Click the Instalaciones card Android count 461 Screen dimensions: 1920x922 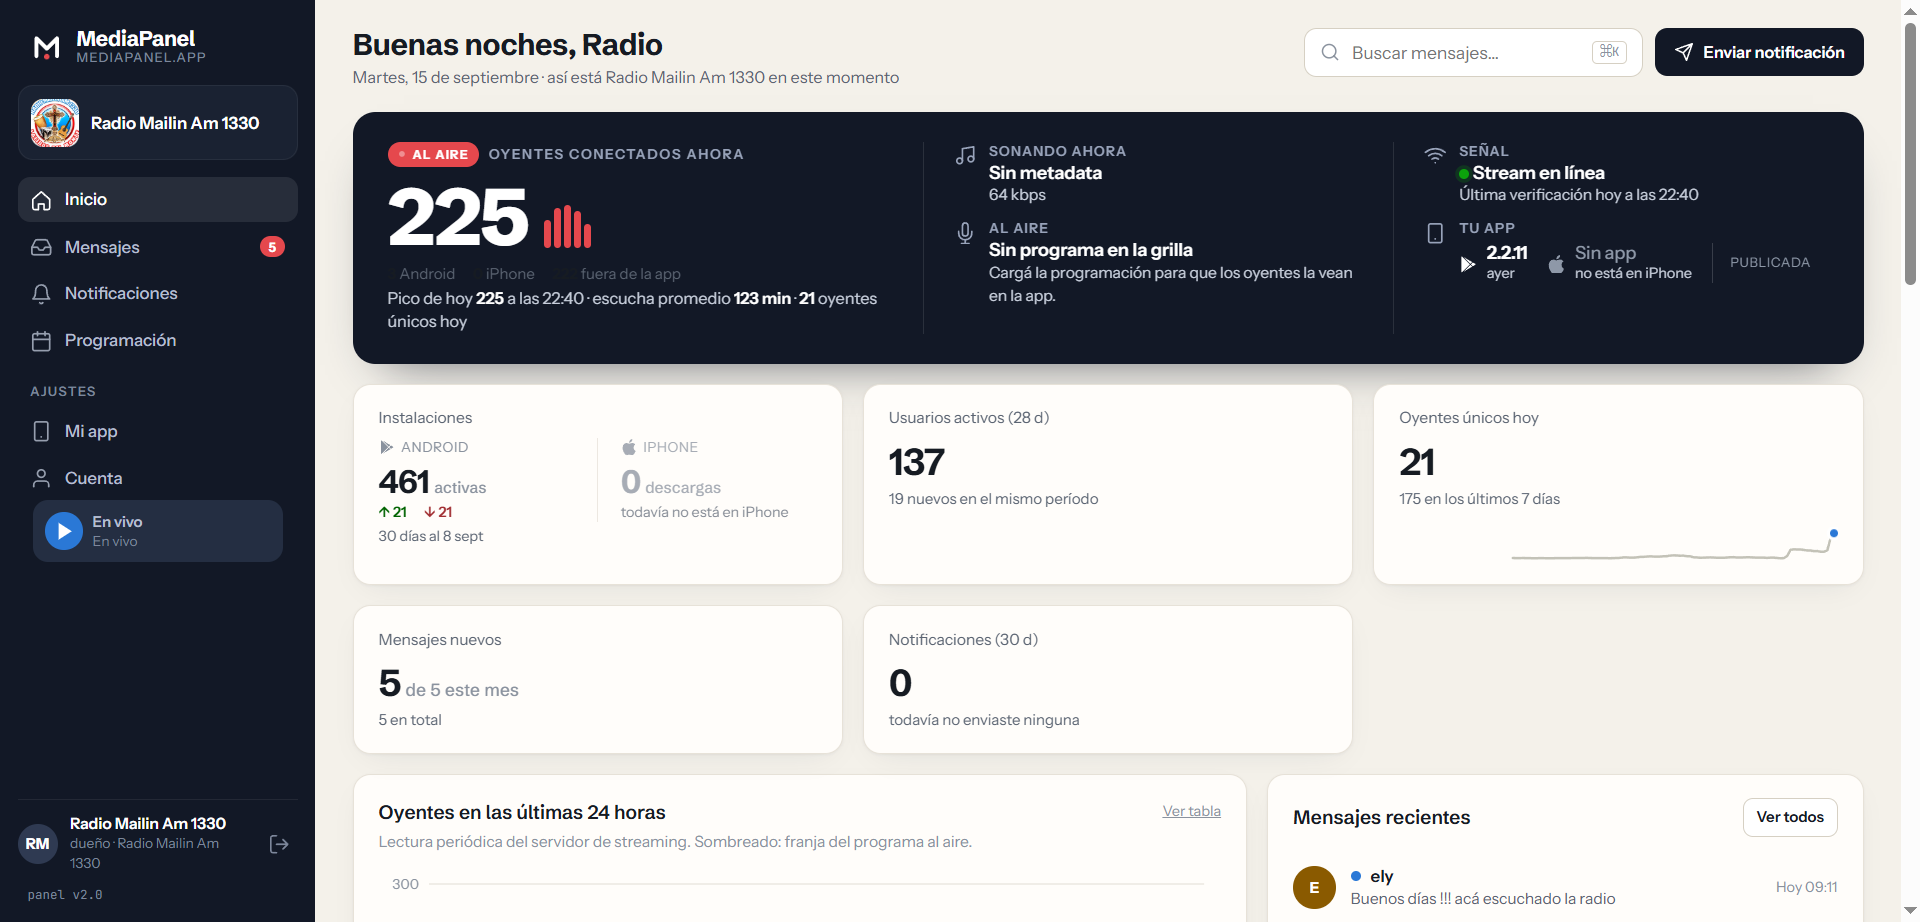coord(404,482)
